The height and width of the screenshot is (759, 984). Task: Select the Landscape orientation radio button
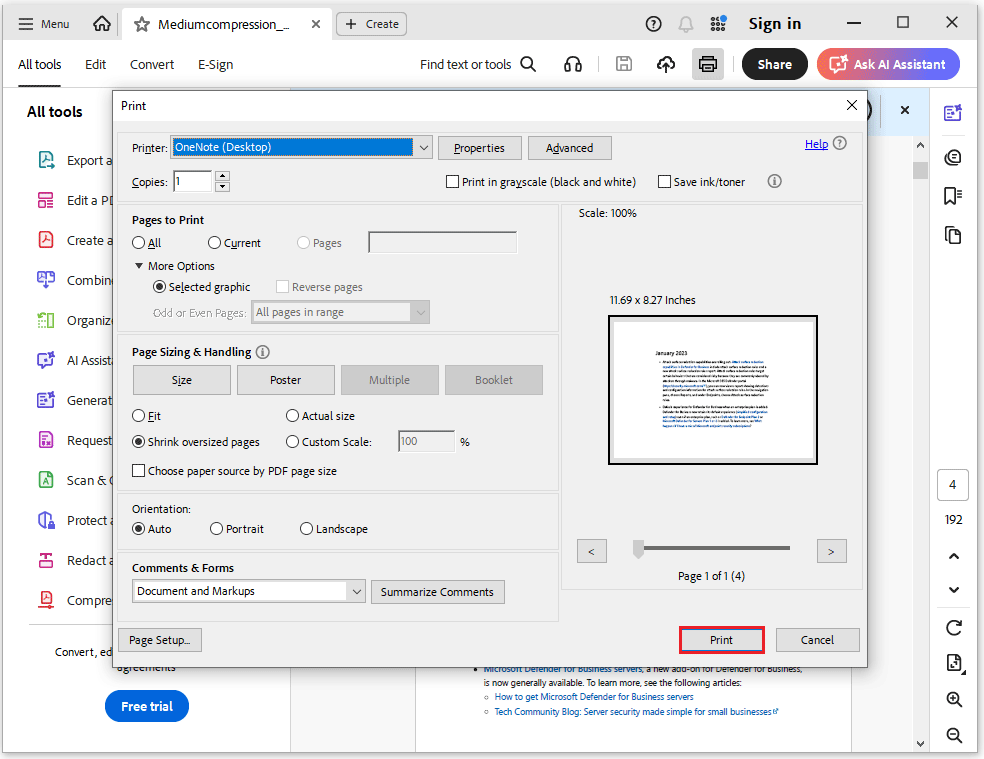coord(306,528)
